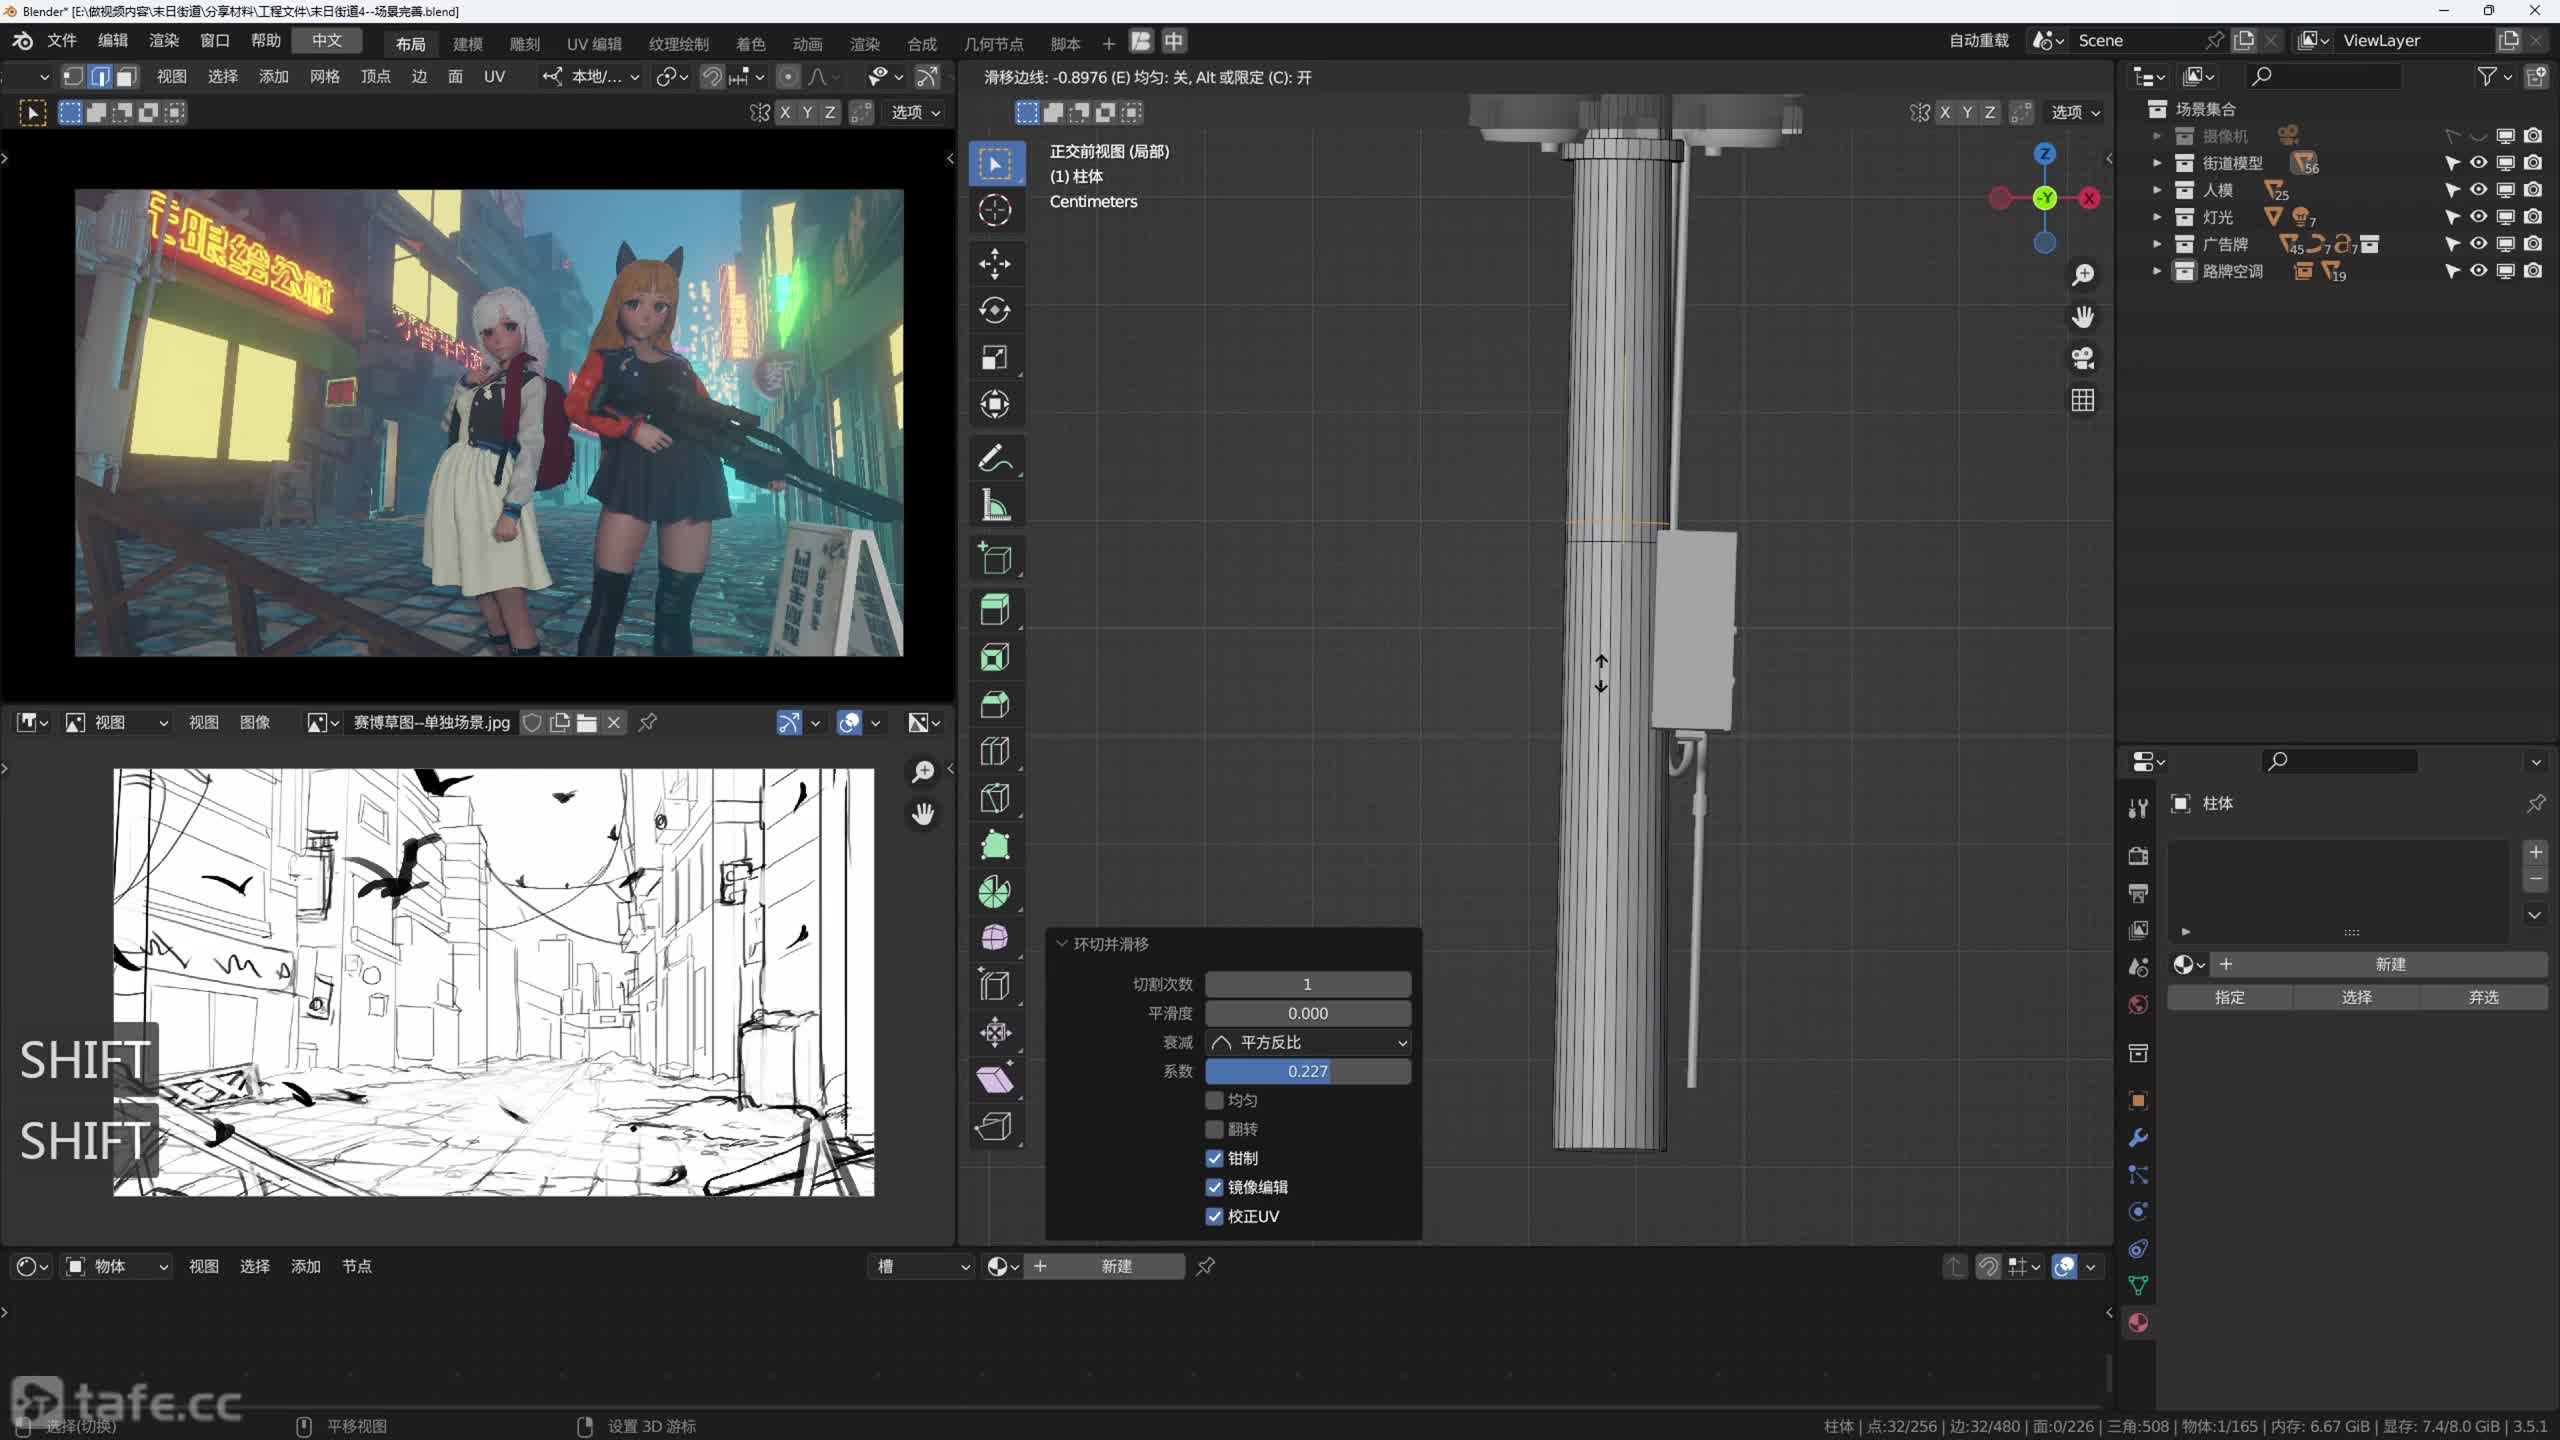Enable the 翻转 checkbox

[1214, 1129]
